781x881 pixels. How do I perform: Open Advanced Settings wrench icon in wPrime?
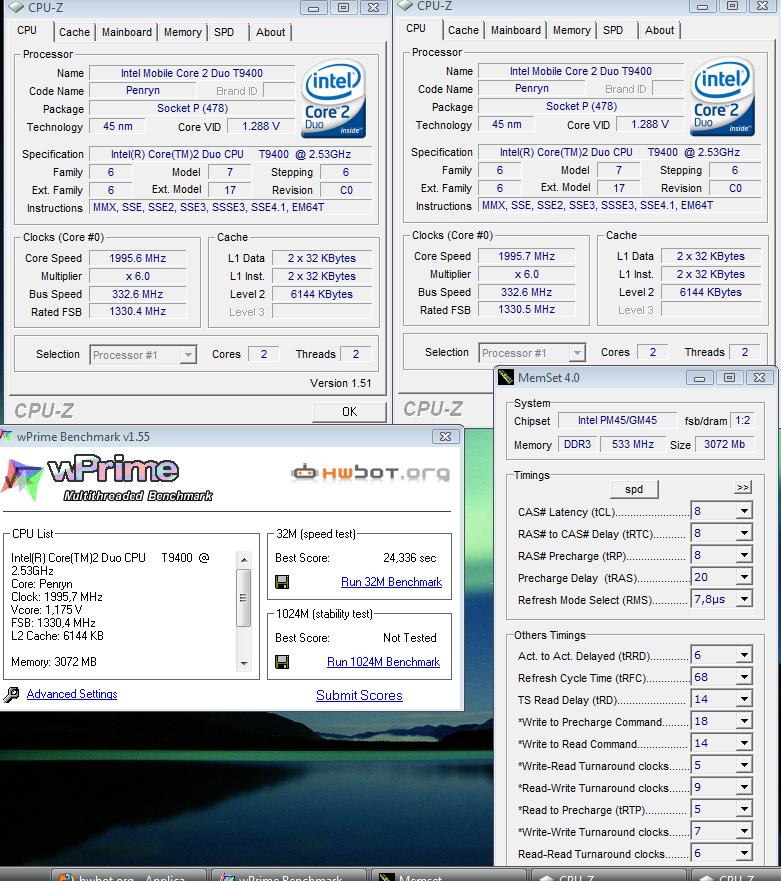11,695
